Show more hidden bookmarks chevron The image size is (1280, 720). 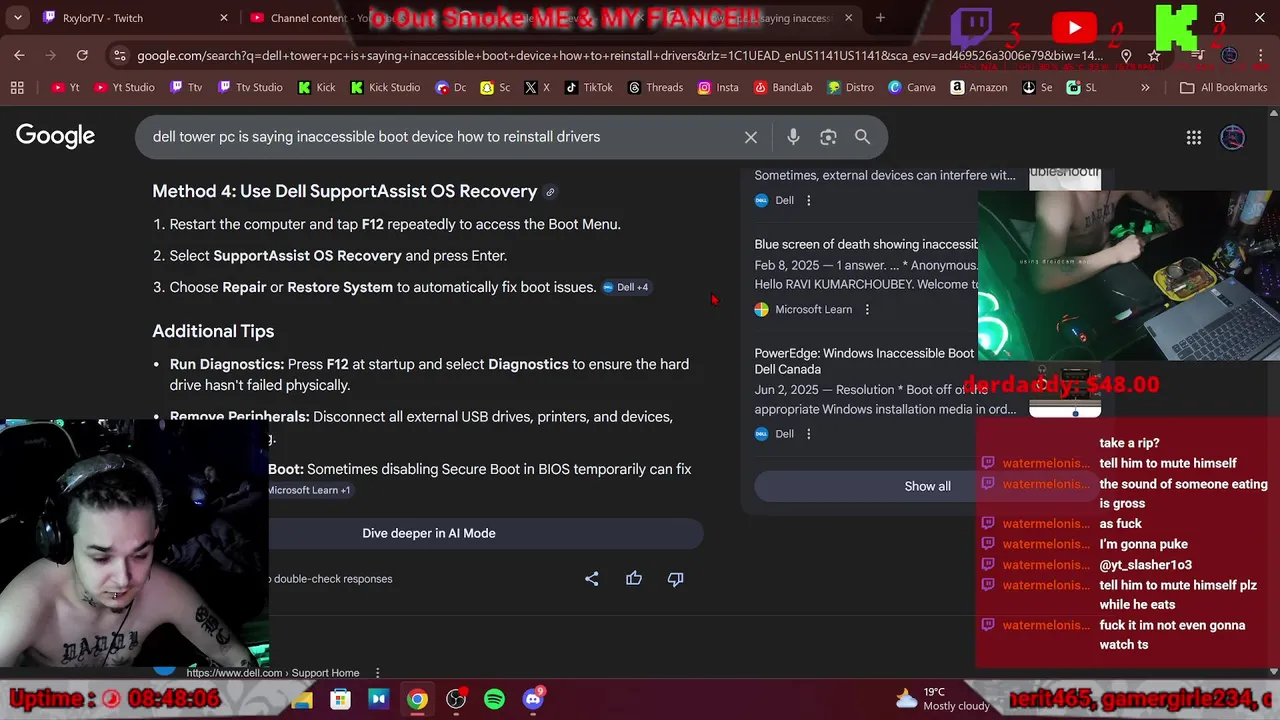coord(1145,88)
